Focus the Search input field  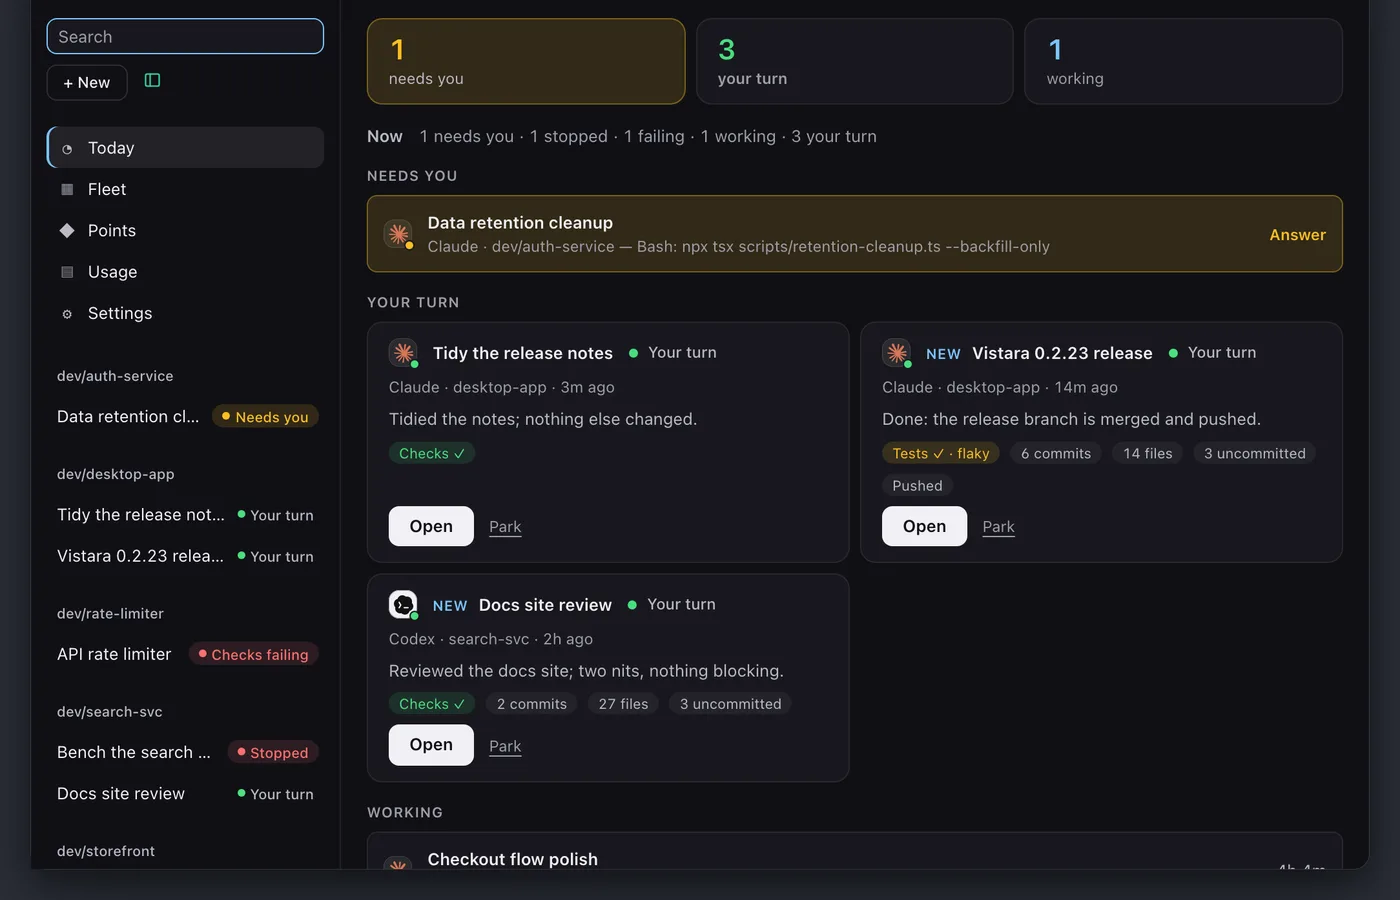[185, 36]
